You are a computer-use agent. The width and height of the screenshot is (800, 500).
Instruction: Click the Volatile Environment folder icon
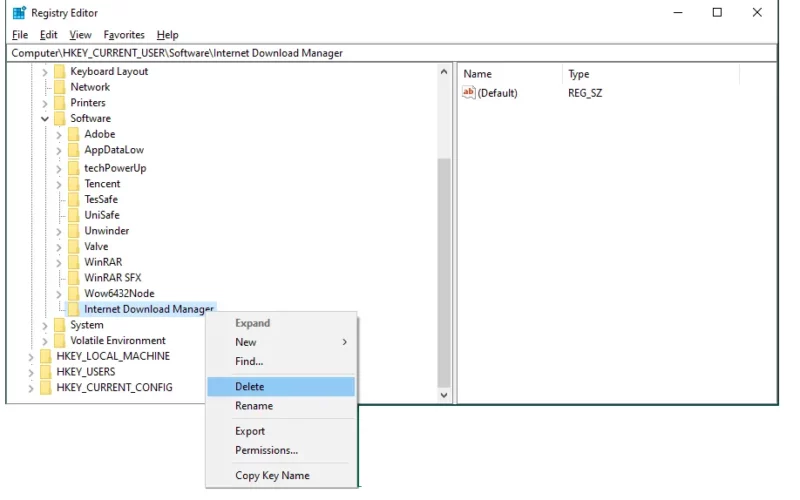coord(60,341)
